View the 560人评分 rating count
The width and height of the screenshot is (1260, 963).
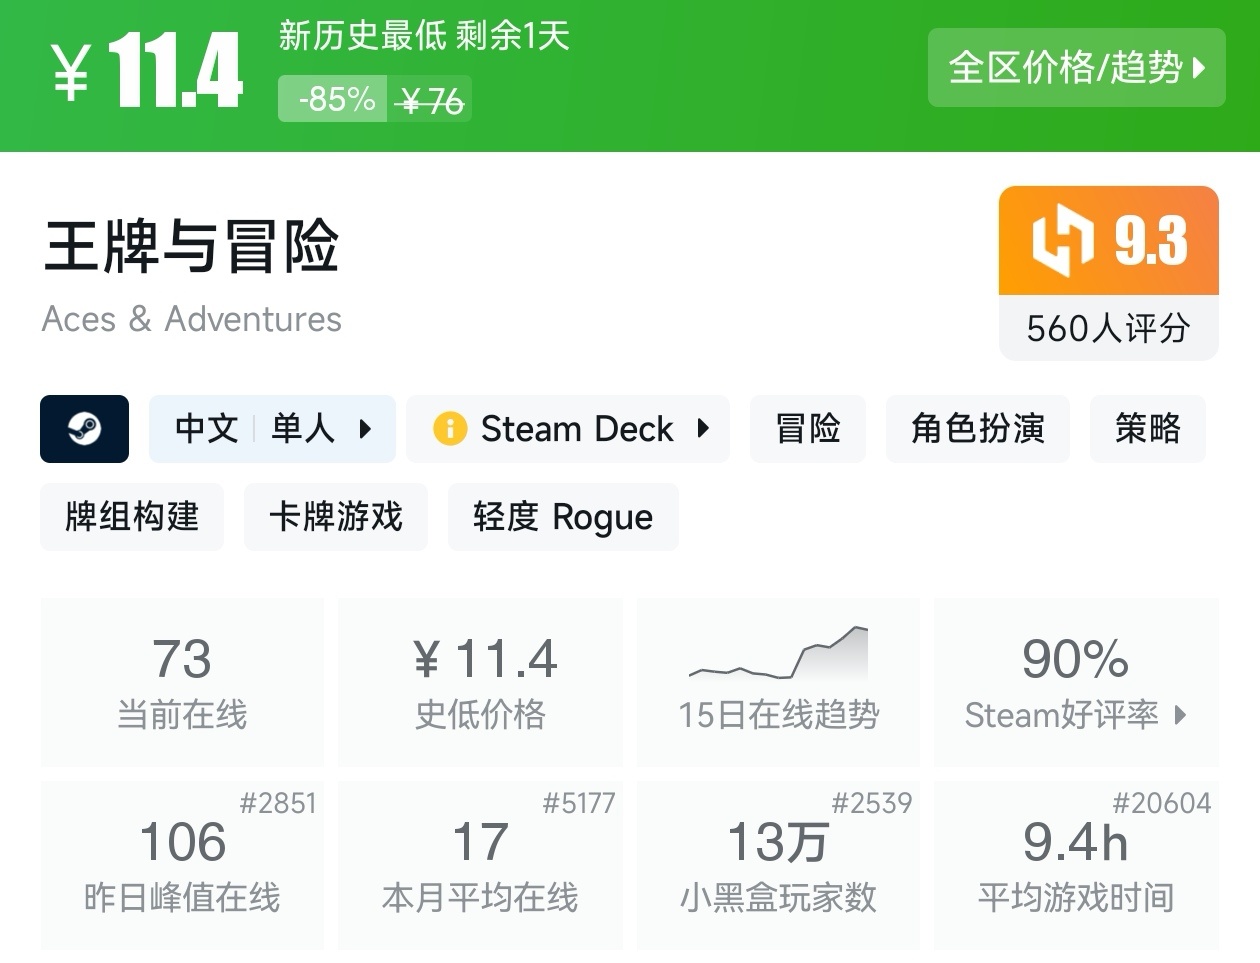(x=1108, y=328)
